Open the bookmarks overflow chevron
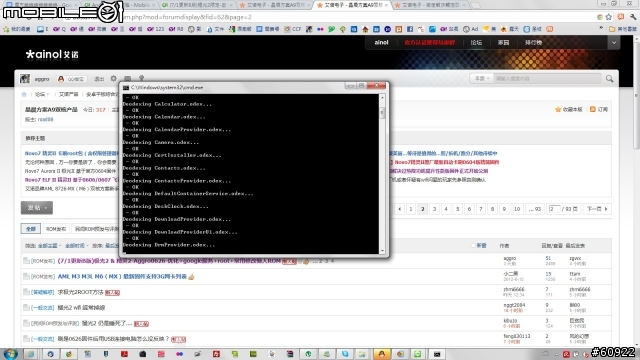Viewport: 640px width, 360px height. click(601, 29)
